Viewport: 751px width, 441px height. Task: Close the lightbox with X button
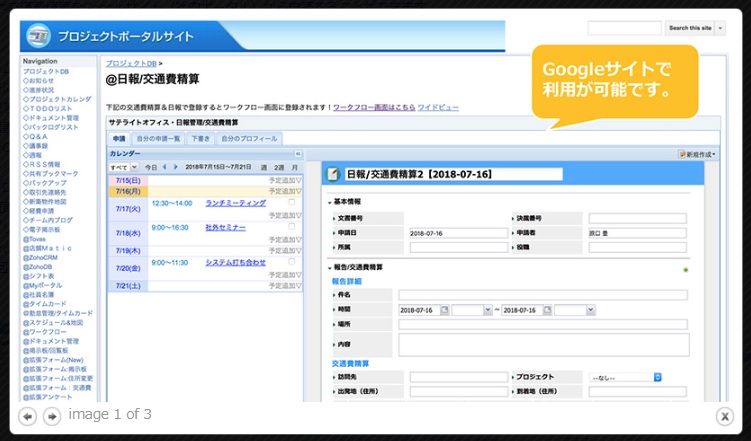pos(725,417)
